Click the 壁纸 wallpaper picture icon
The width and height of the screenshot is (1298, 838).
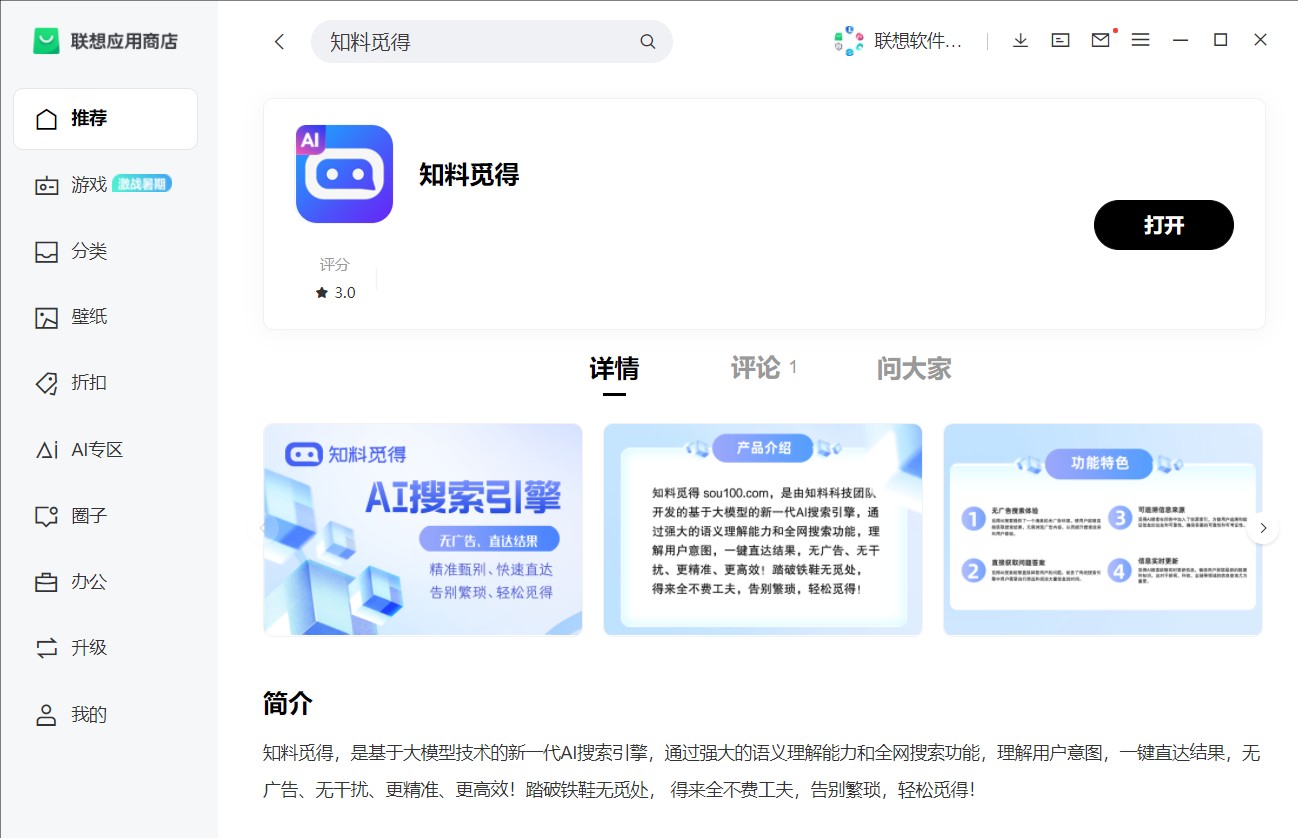pyautogui.click(x=46, y=318)
